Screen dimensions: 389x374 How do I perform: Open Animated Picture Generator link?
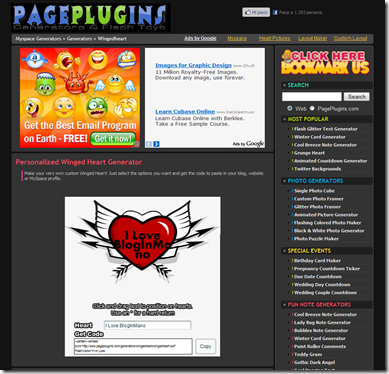[326, 215]
